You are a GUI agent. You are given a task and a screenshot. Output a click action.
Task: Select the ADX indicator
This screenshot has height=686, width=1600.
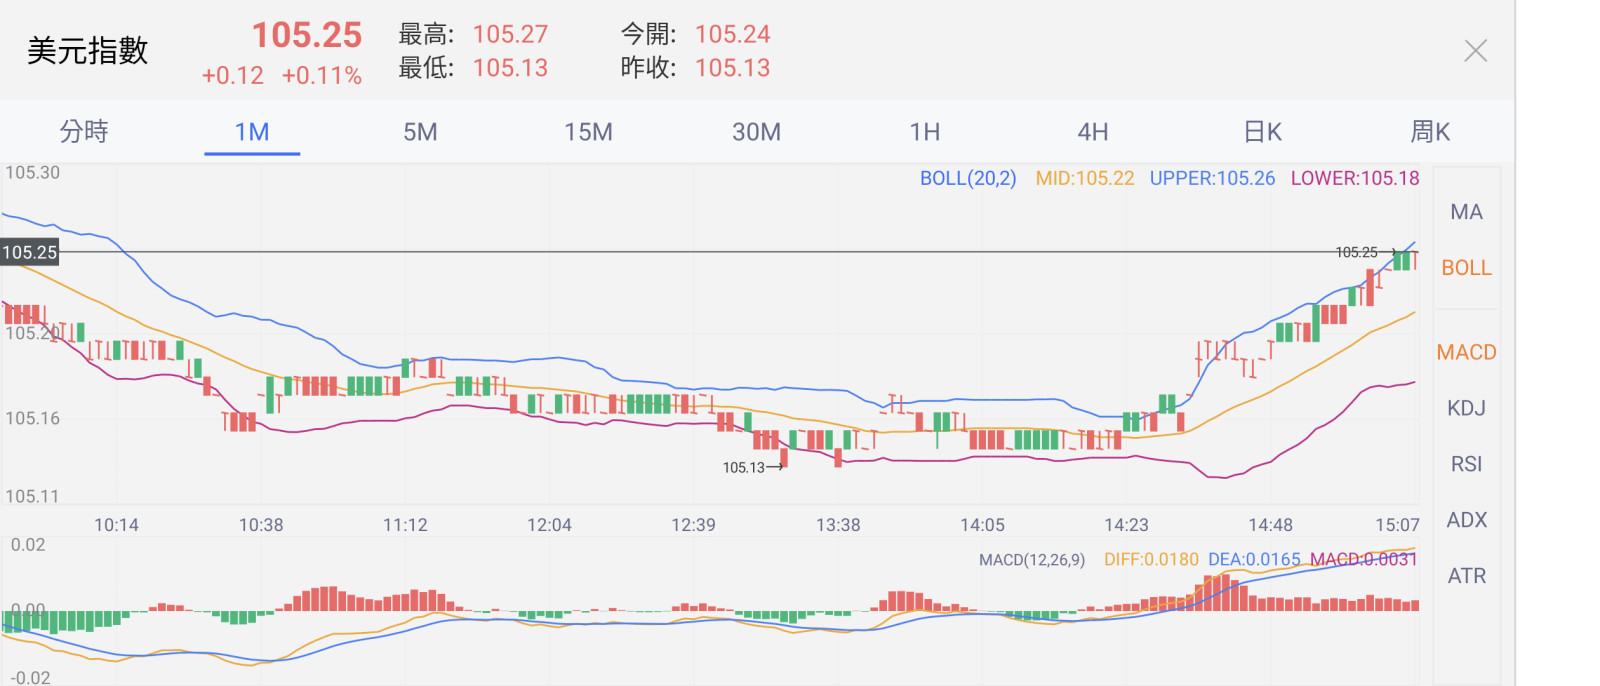(1466, 520)
